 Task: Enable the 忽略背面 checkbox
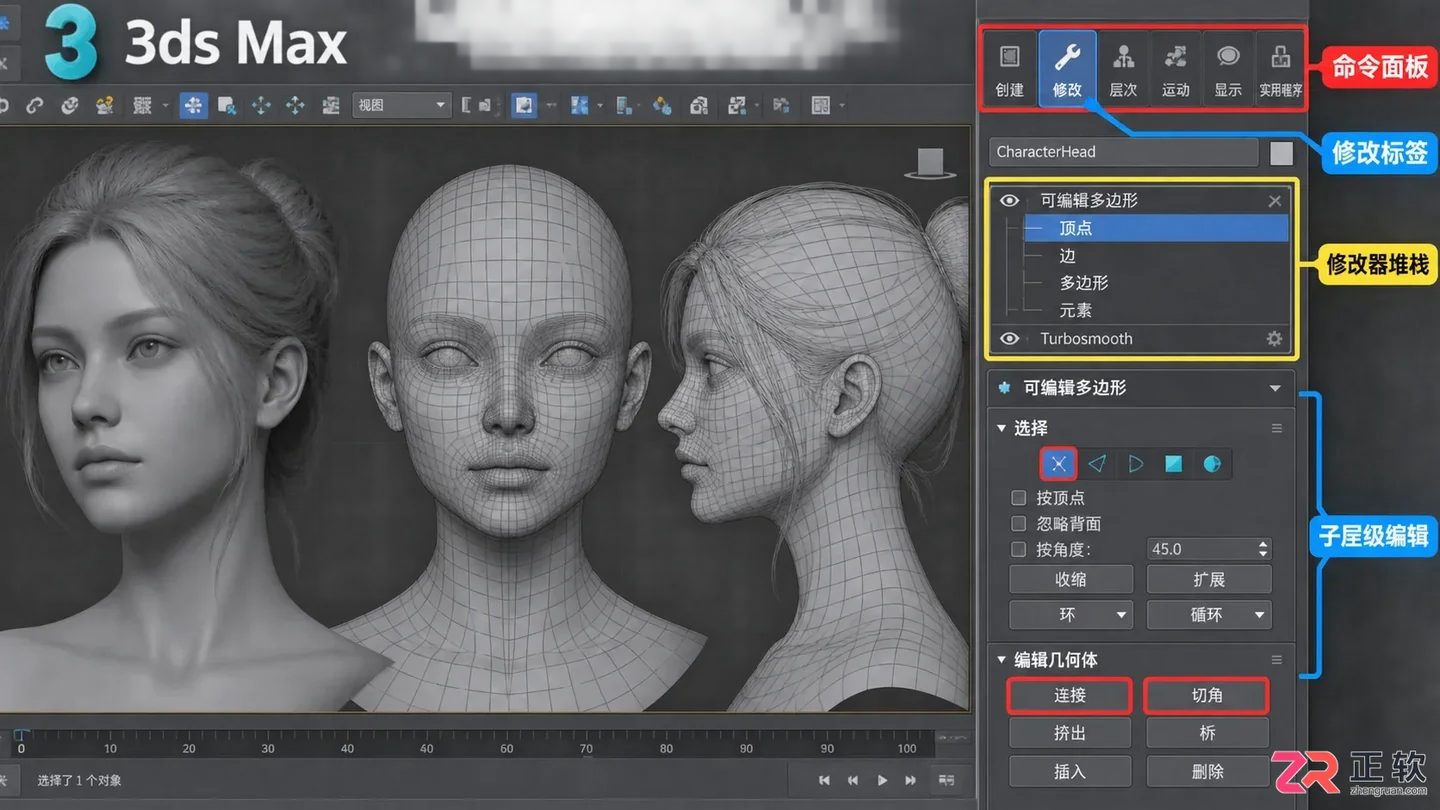click(x=1019, y=523)
